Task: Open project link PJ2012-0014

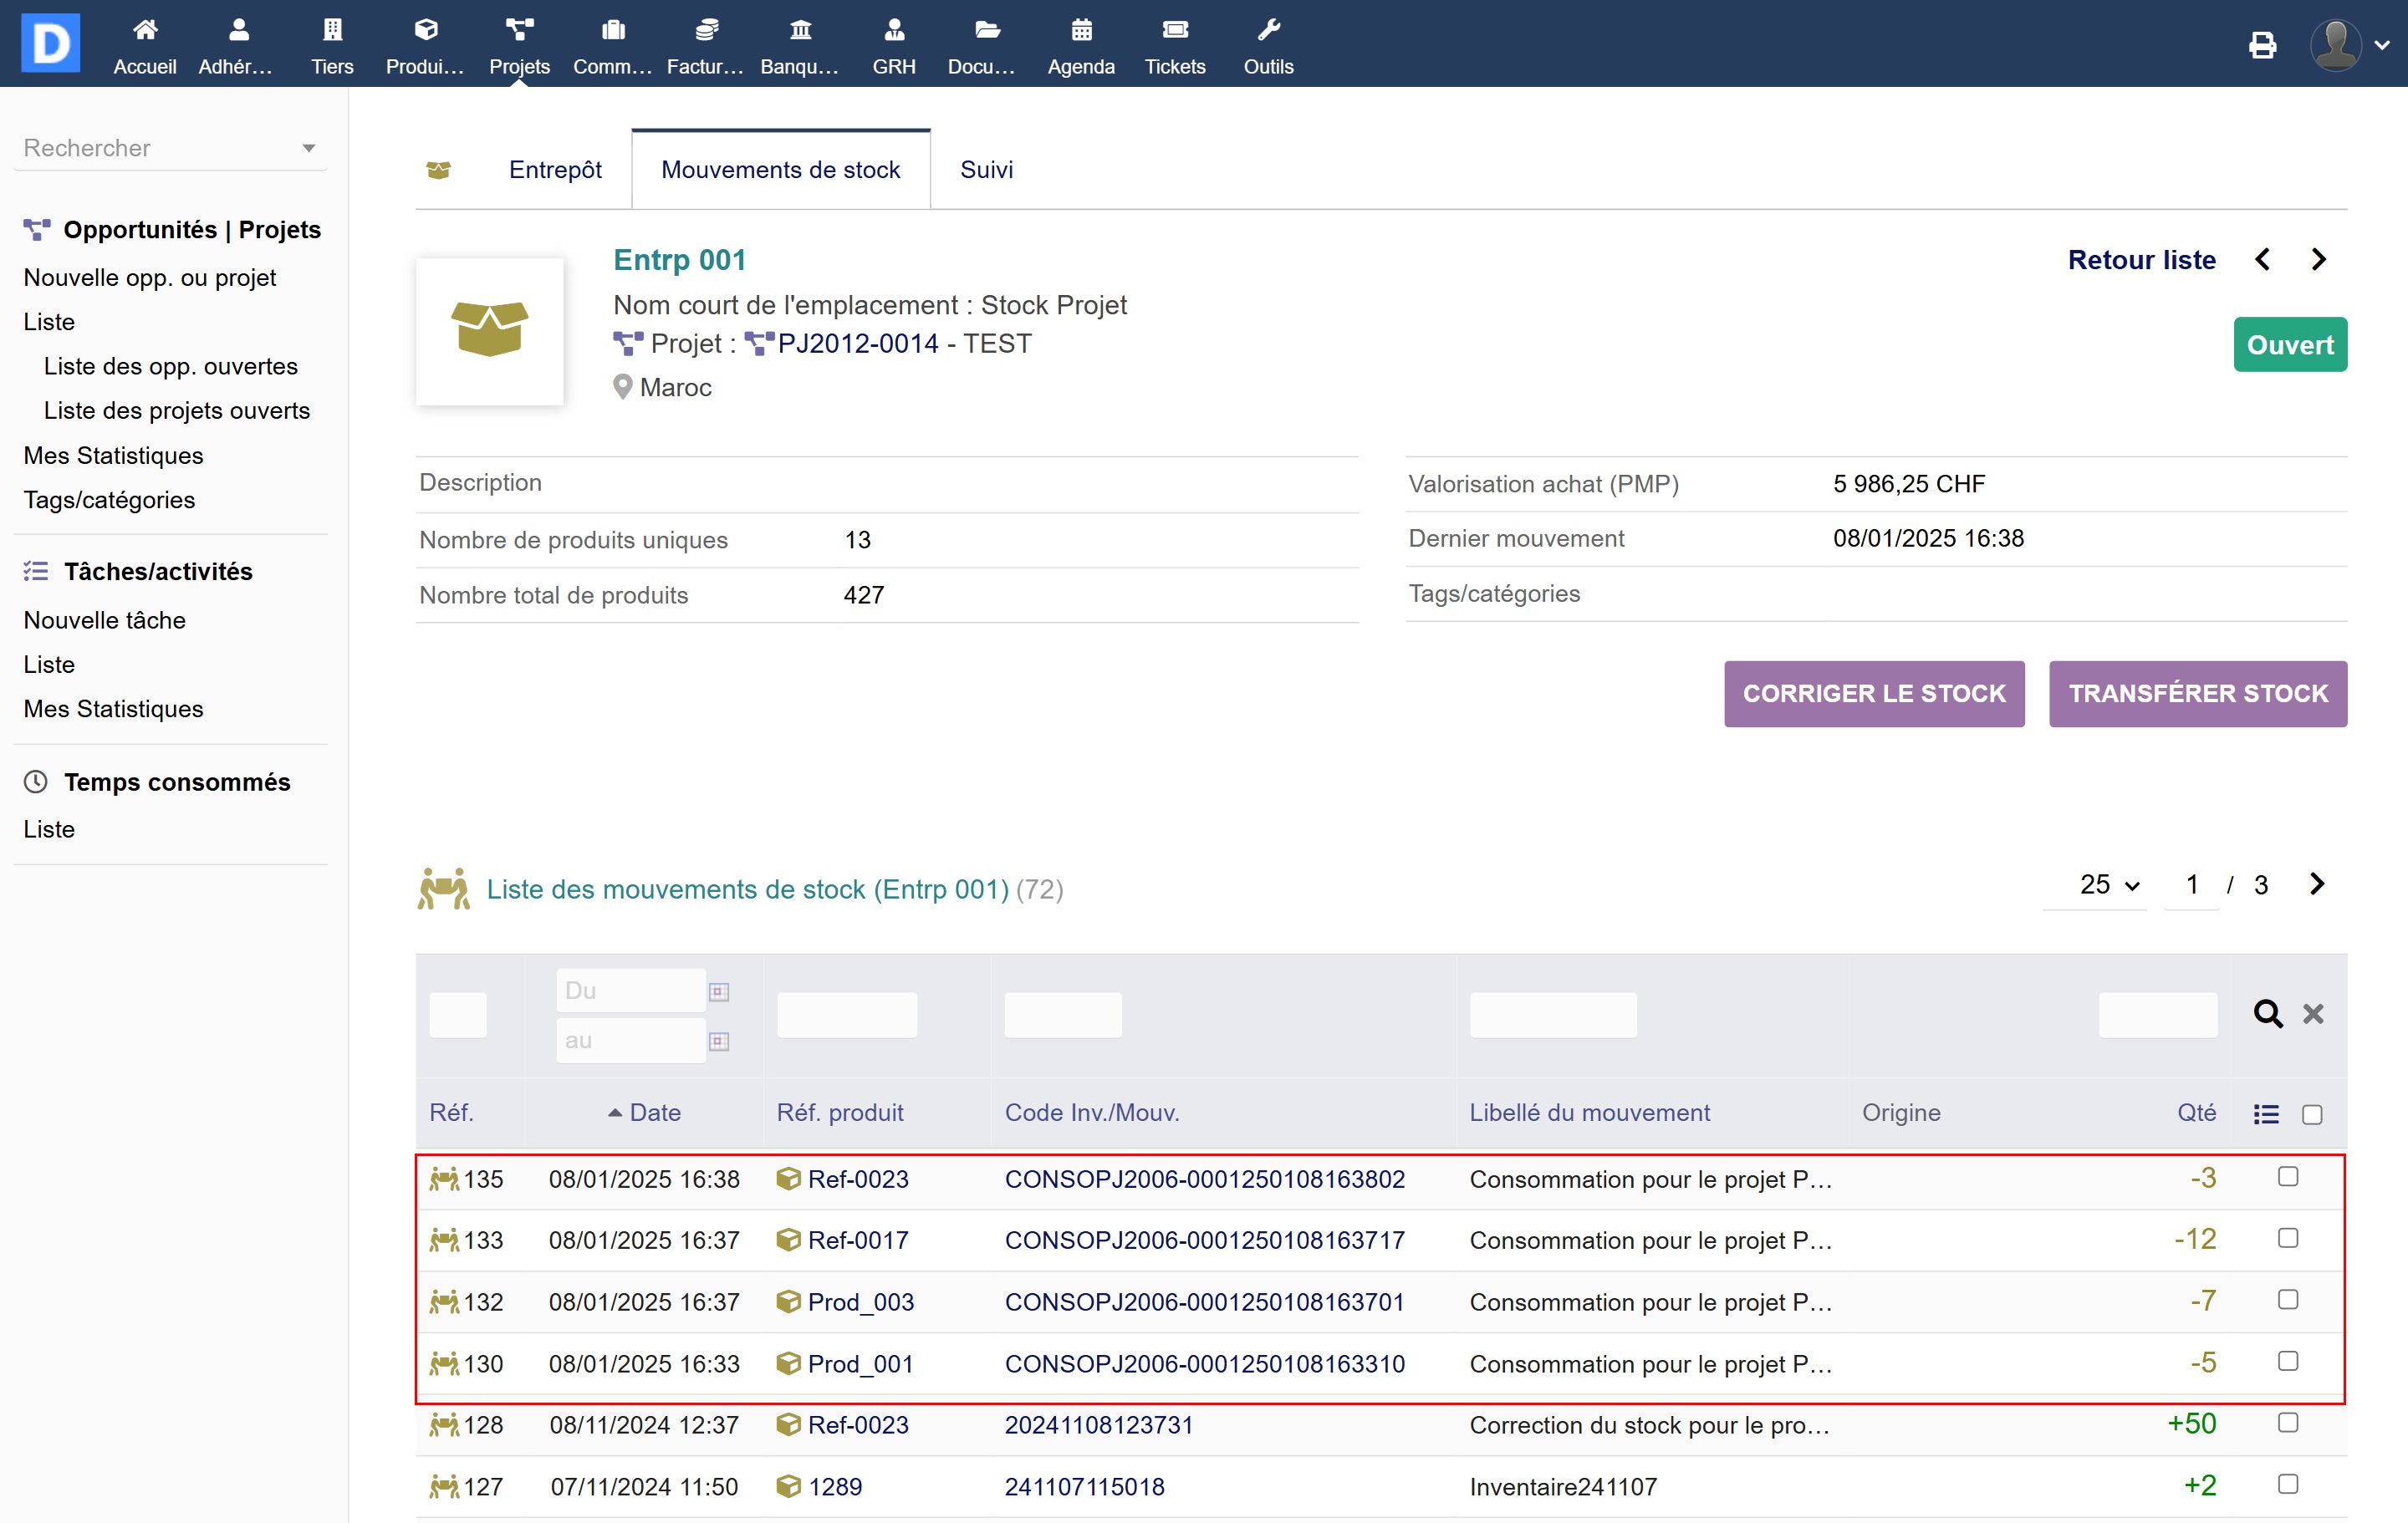Action: click(857, 344)
